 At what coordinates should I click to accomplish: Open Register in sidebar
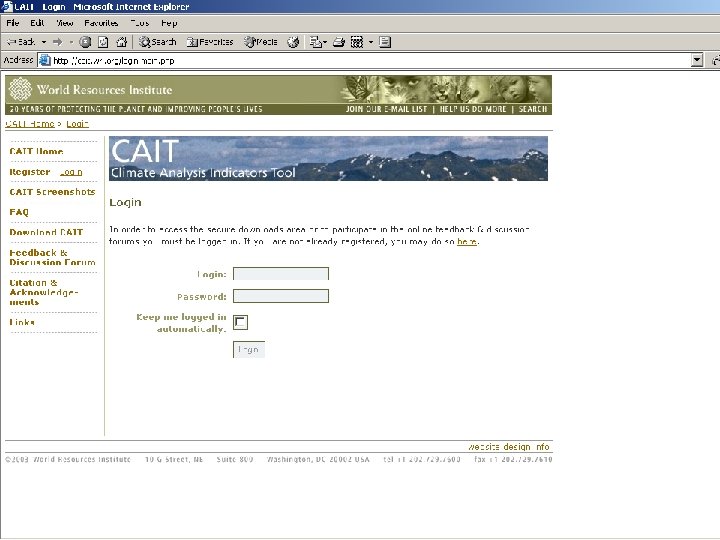click(x=30, y=172)
